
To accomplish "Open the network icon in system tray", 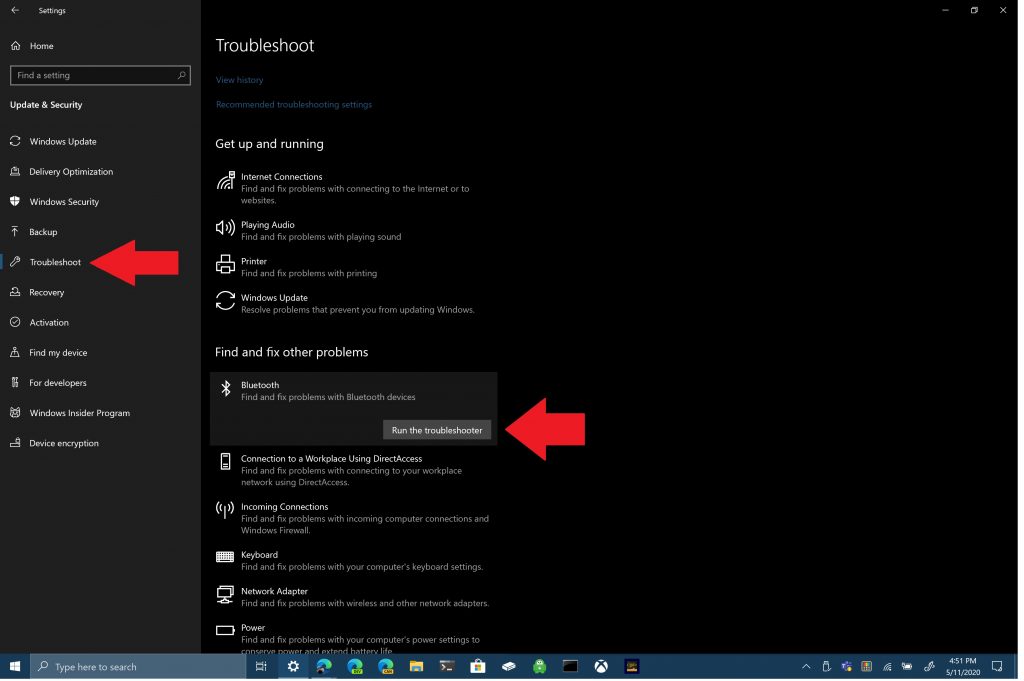I will (889, 668).
